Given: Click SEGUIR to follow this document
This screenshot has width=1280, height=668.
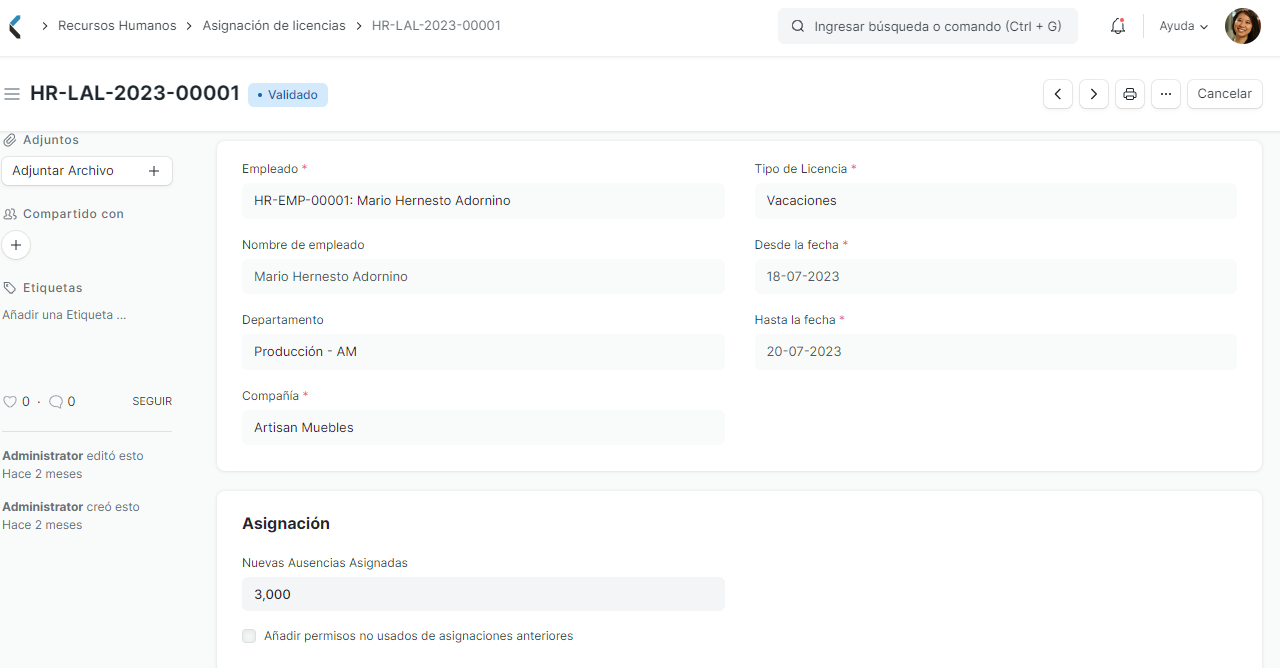Looking at the screenshot, I should (151, 401).
